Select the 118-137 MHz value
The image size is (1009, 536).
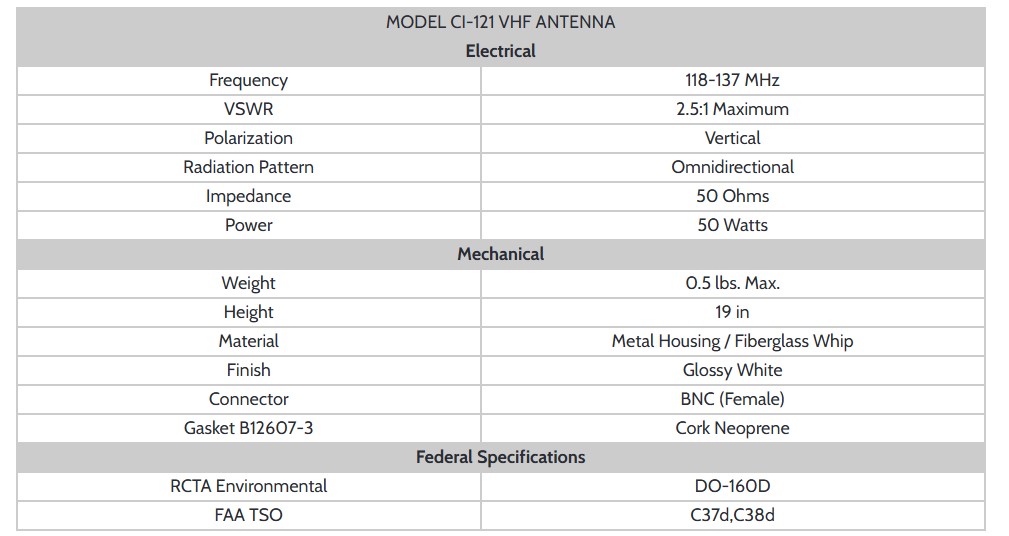pos(732,80)
